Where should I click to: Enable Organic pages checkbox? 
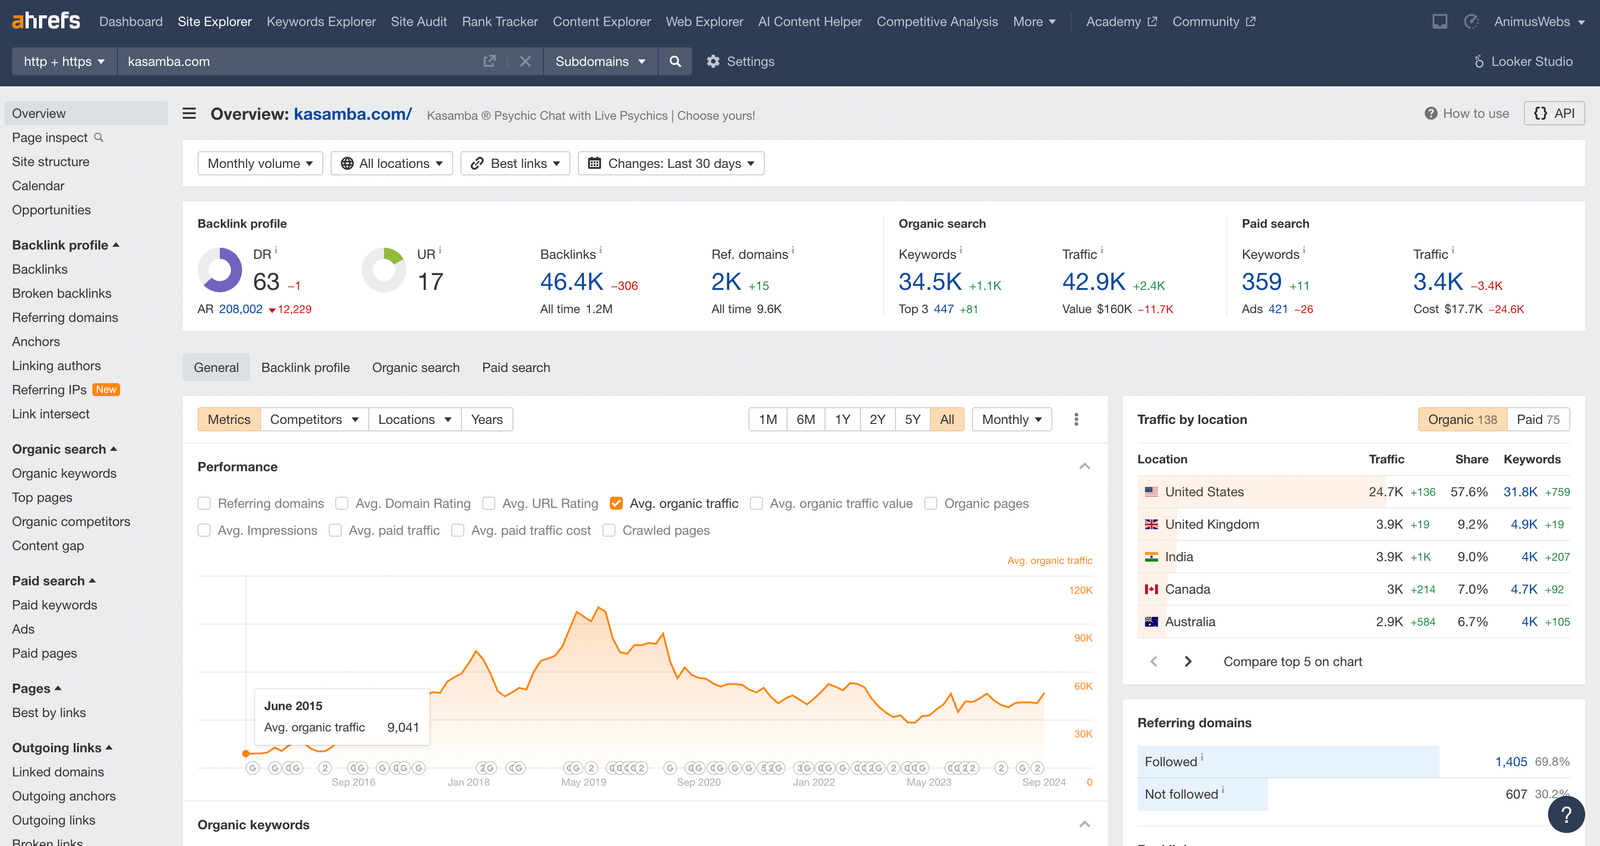pyautogui.click(x=931, y=503)
